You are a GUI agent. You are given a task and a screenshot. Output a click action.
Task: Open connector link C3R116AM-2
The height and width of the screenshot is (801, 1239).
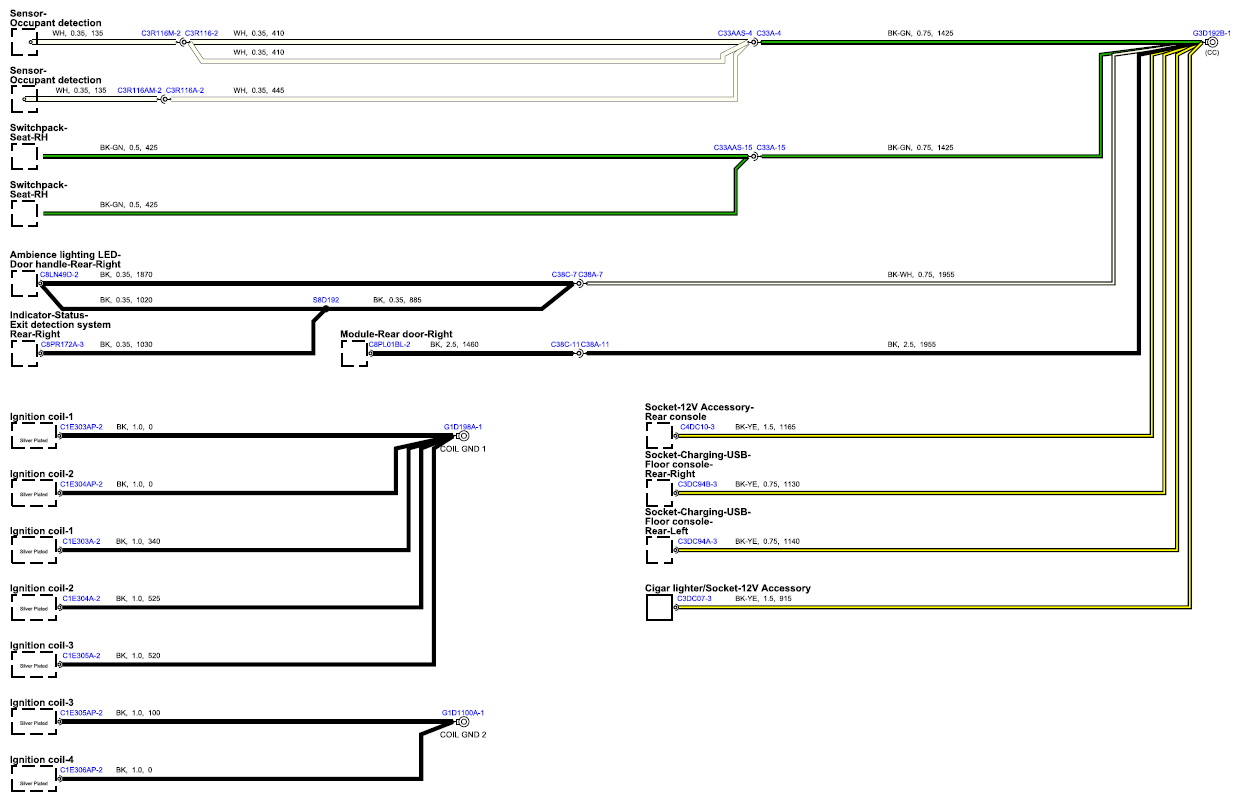[x=139, y=90]
